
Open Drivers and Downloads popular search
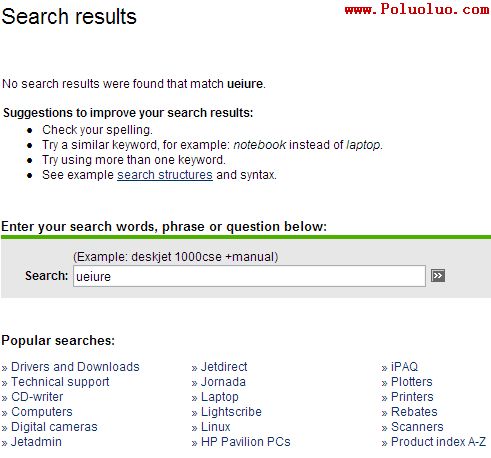tap(75, 367)
